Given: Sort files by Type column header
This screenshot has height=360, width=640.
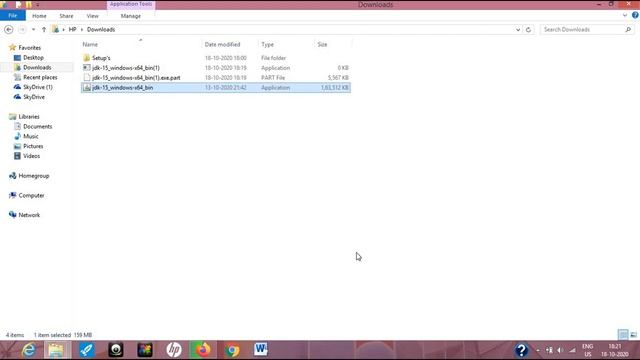Looking at the screenshot, I should (268, 44).
